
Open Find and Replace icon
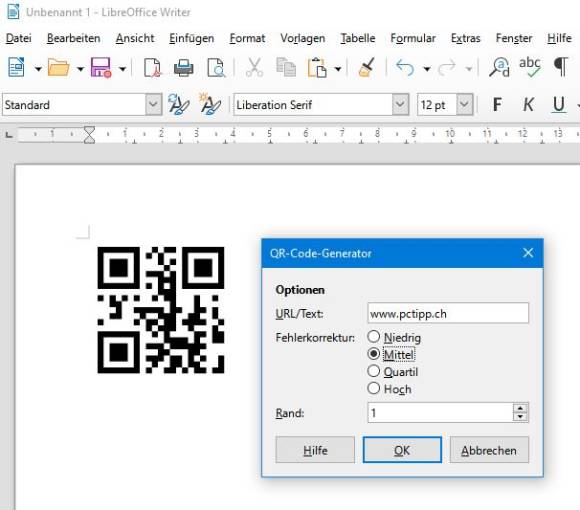(499, 67)
